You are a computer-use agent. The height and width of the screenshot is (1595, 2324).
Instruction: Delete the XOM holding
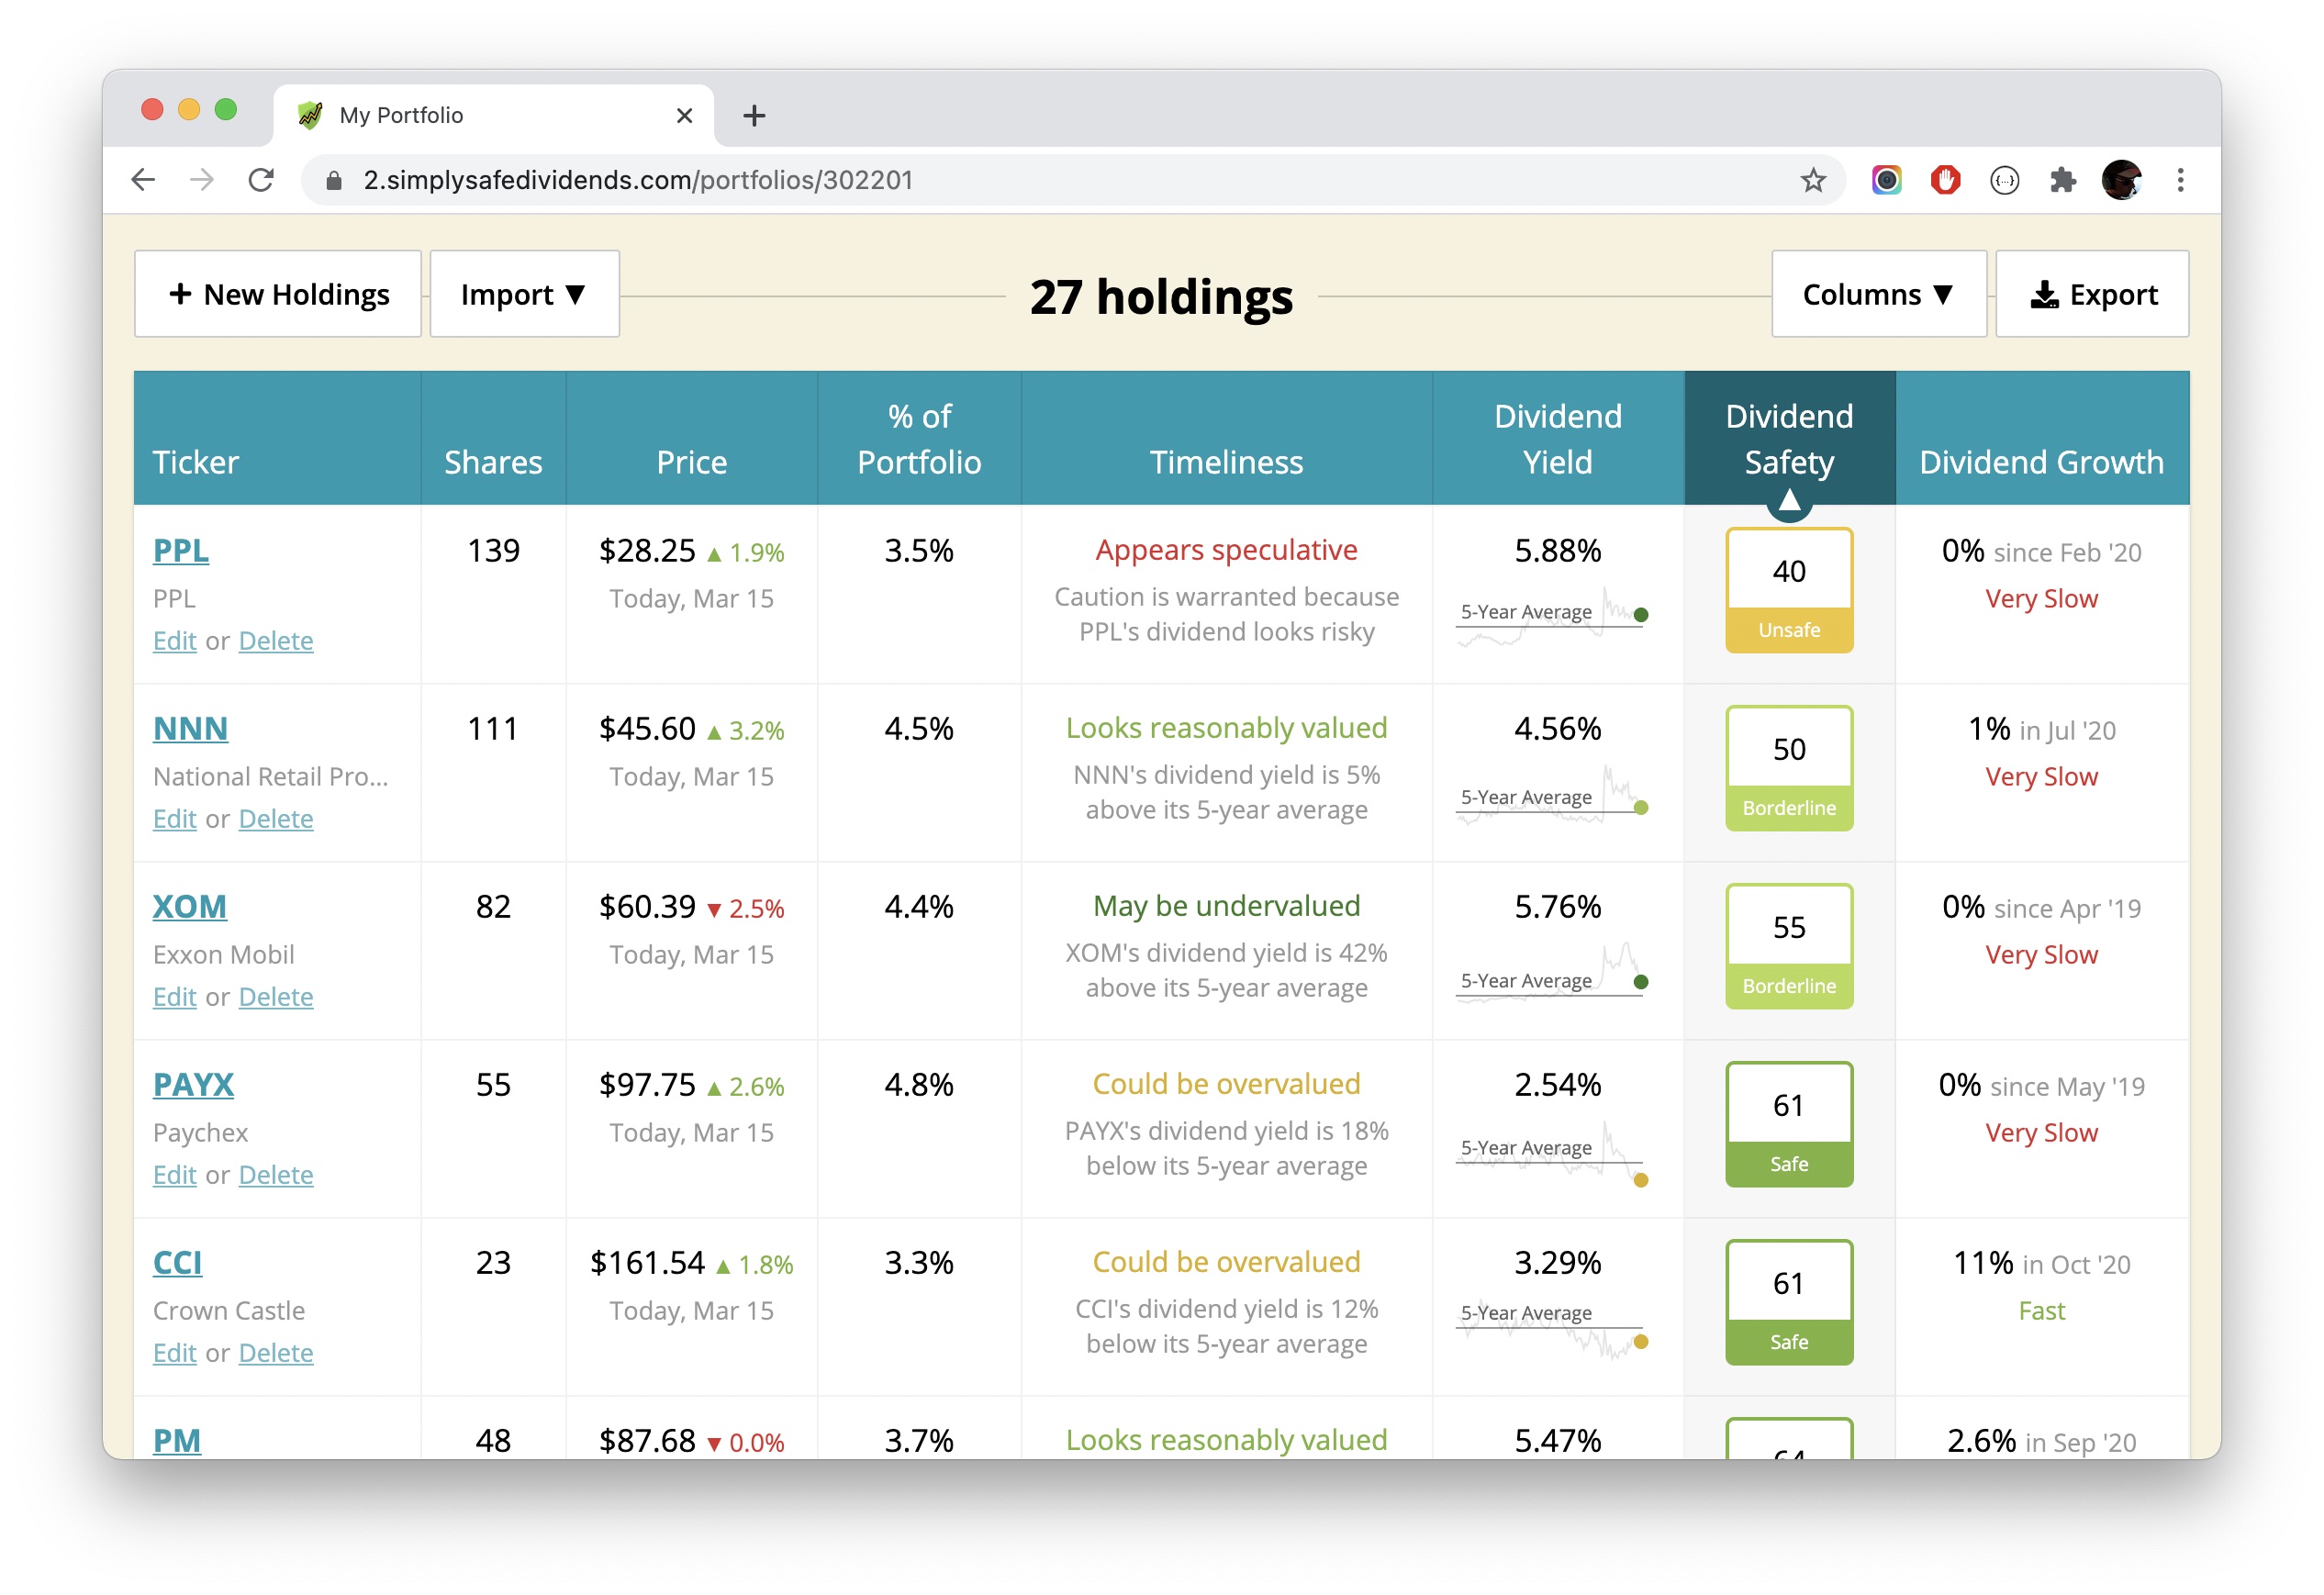point(276,997)
